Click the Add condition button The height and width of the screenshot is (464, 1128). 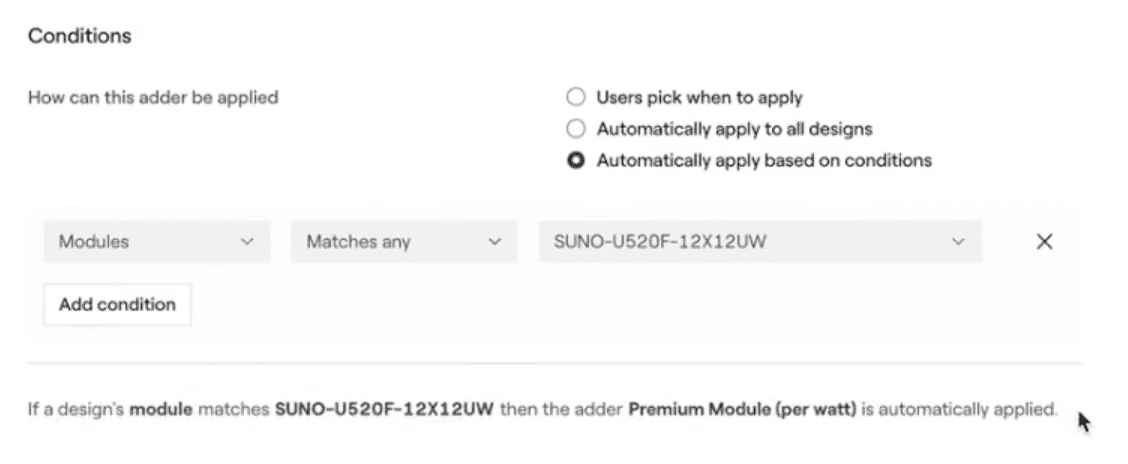pyautogui.click(x=117, y=304)
